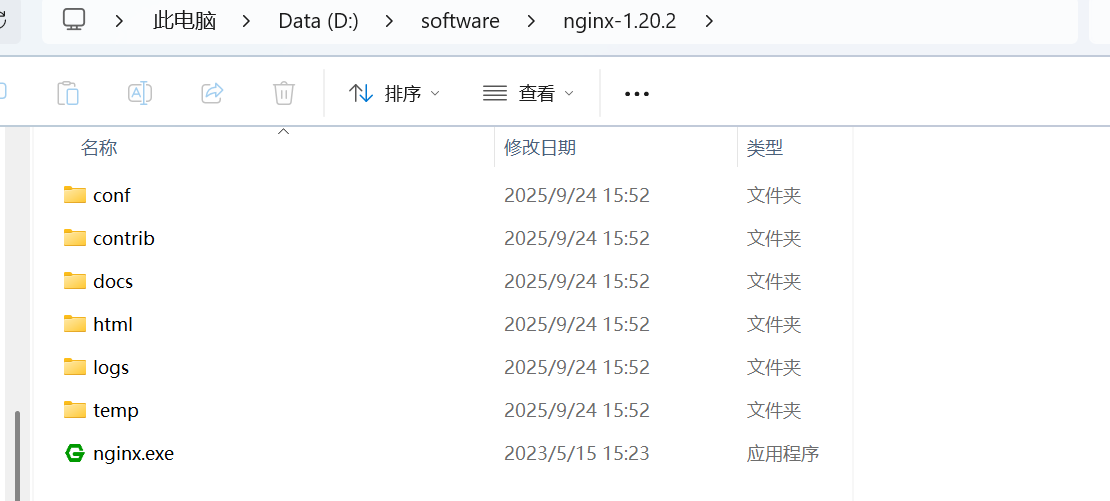The image size is (1110, 501).
Task: Click the 文件夹 type in the html row
Action: point(774,325)
